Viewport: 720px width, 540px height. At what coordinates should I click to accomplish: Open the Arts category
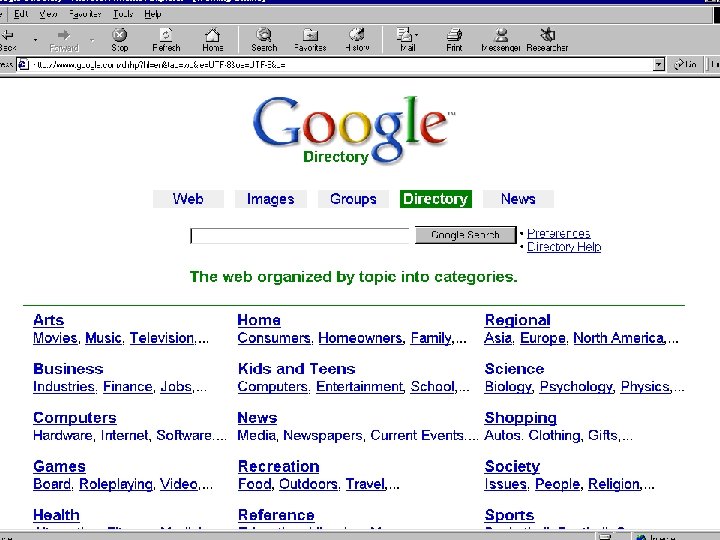[x=48, y=320]
